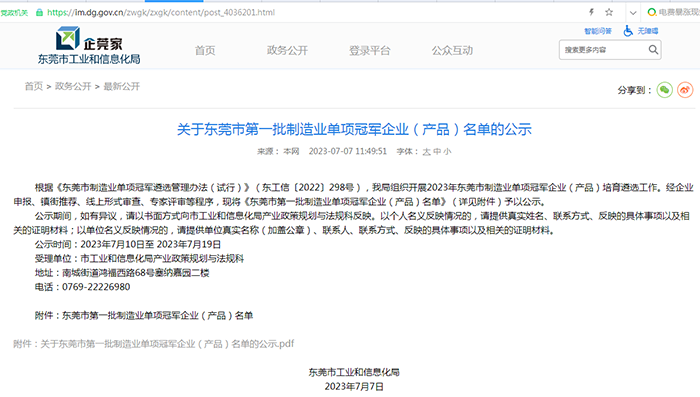Share to Weibo via red icon
Image resolution: width=700 pixels, height=397 pixels.
685,90
